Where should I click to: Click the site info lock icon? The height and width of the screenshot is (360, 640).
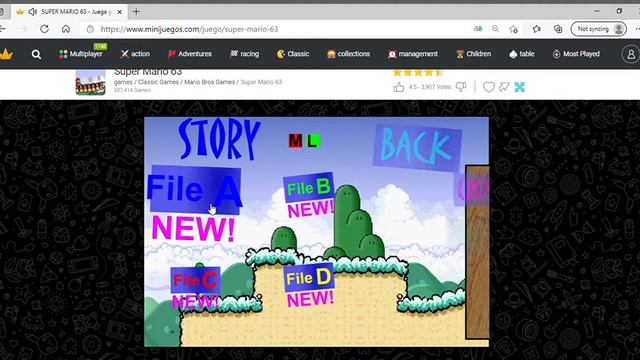pyautogui.click(x=90, y=29)
